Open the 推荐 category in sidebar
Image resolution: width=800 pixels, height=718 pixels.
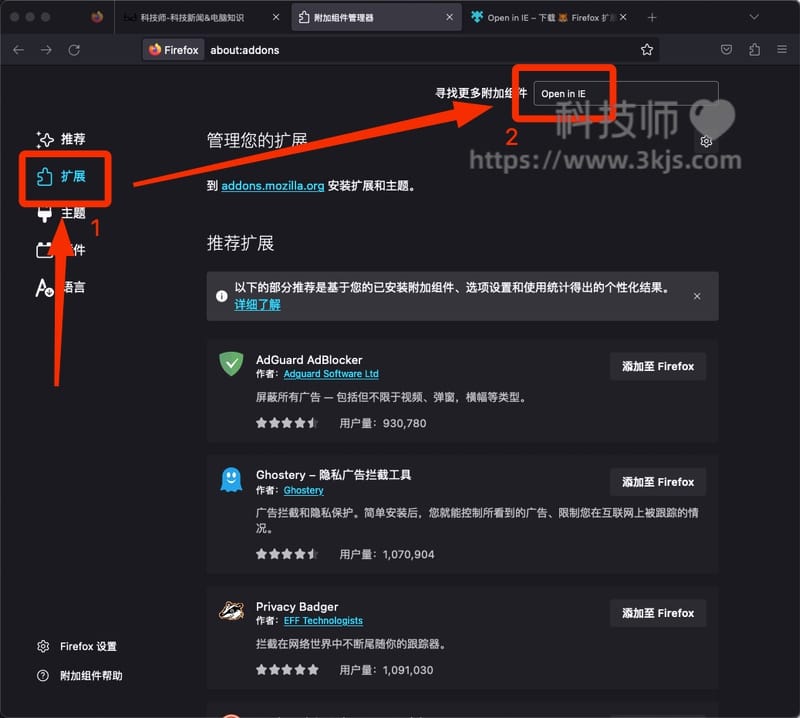point(61,139)
